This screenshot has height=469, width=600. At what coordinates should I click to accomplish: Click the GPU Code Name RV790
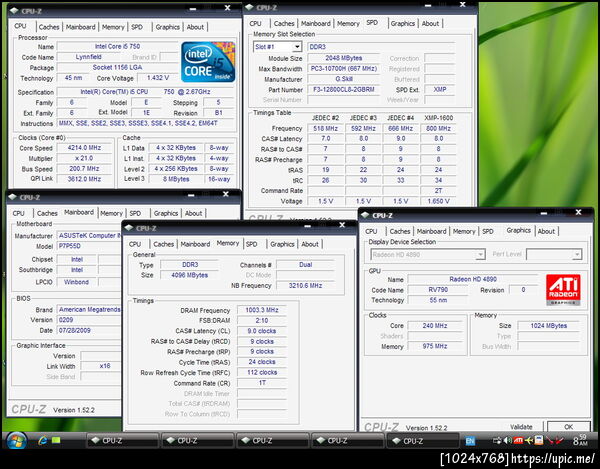click(438, 290)
